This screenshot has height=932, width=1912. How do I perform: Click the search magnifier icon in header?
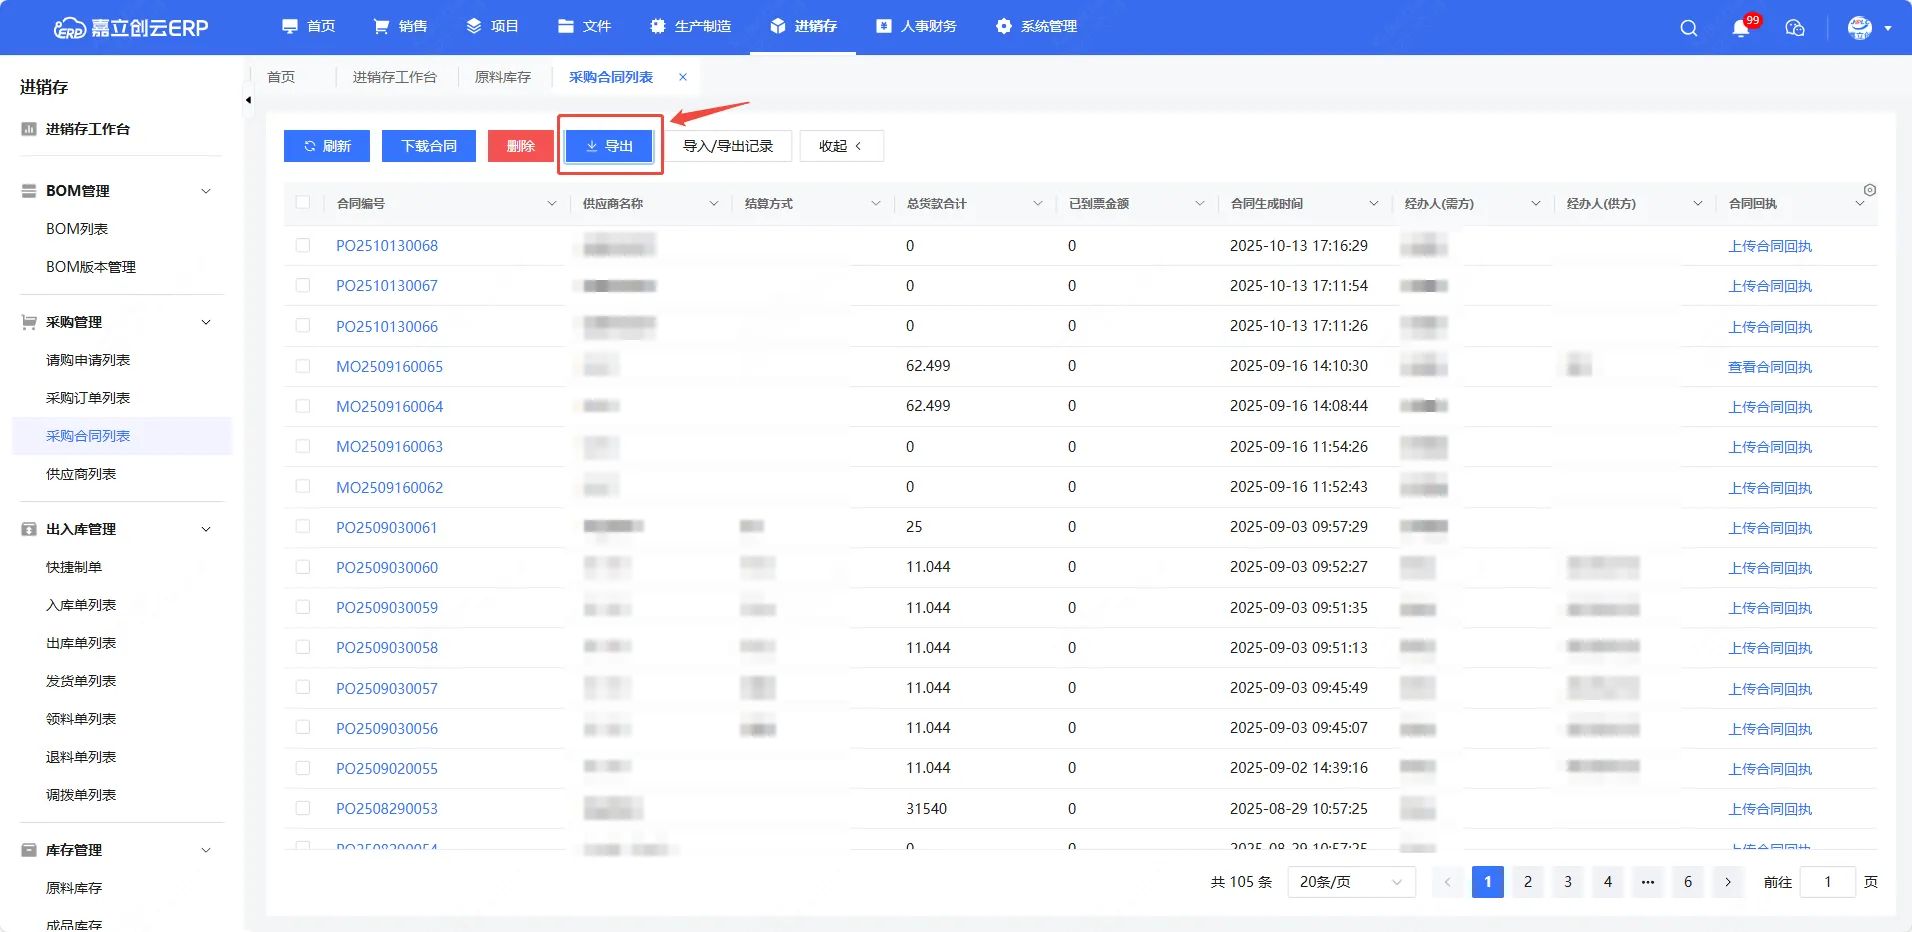1689,28
